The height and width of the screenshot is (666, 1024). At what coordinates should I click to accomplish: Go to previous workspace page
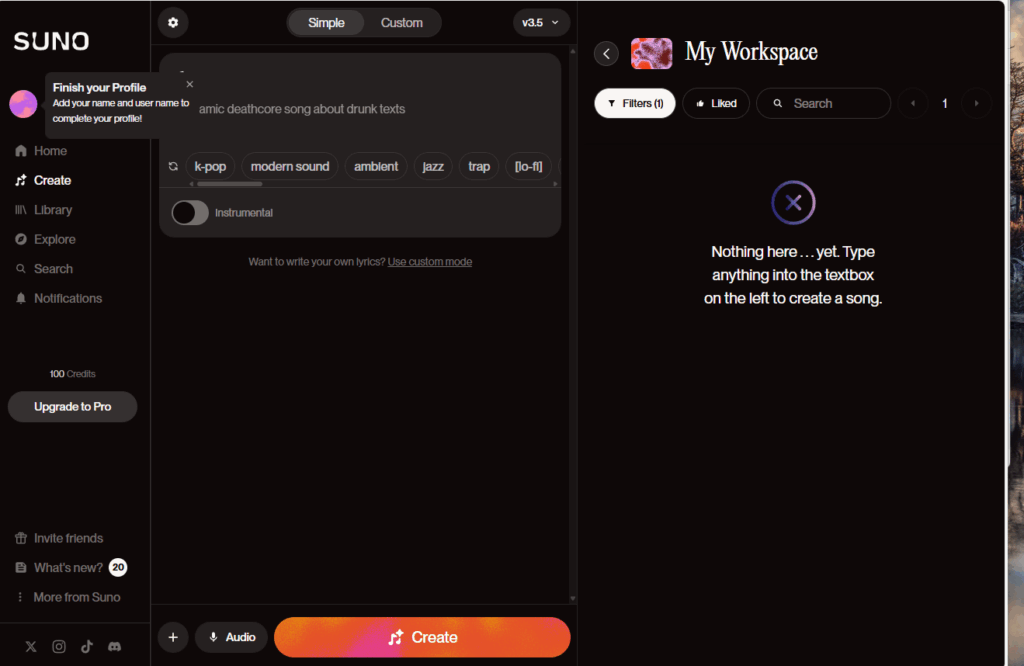pyautogui.click(x=913, y=103)
